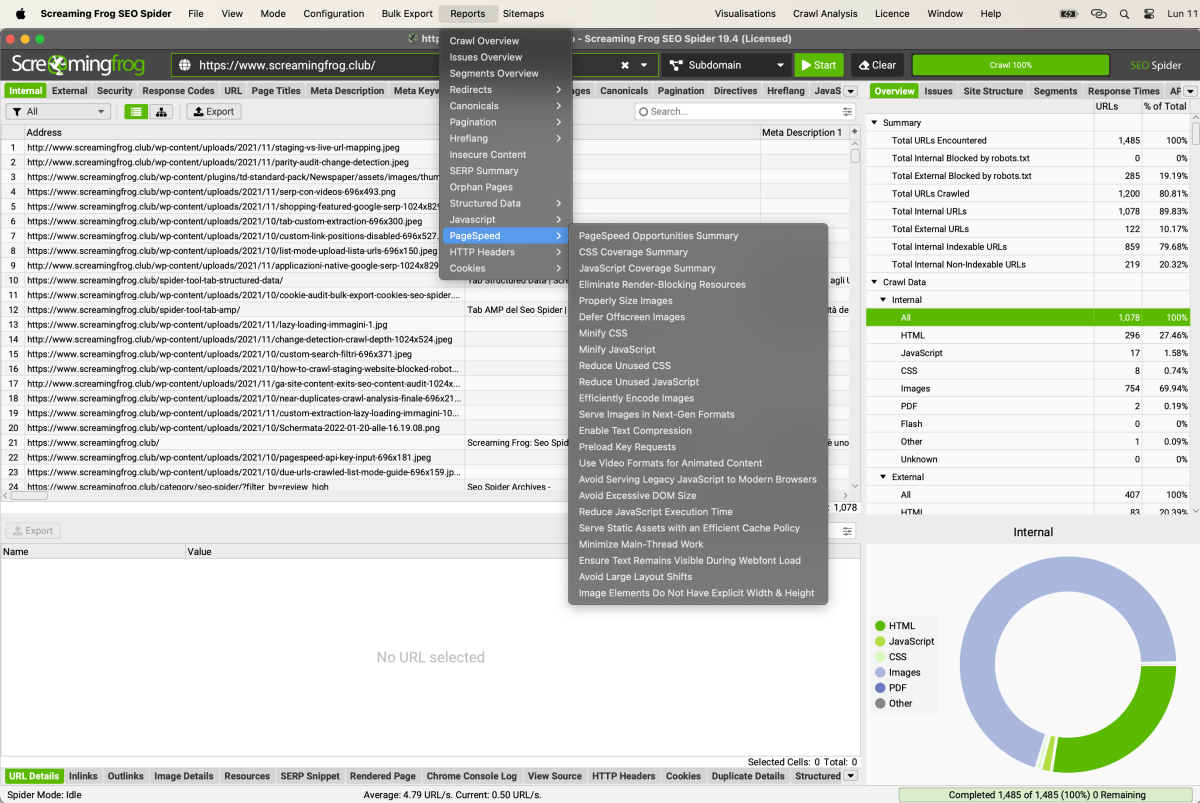
Task: Switch to the Rendered Page tab
Action: [x=383, y=775]
